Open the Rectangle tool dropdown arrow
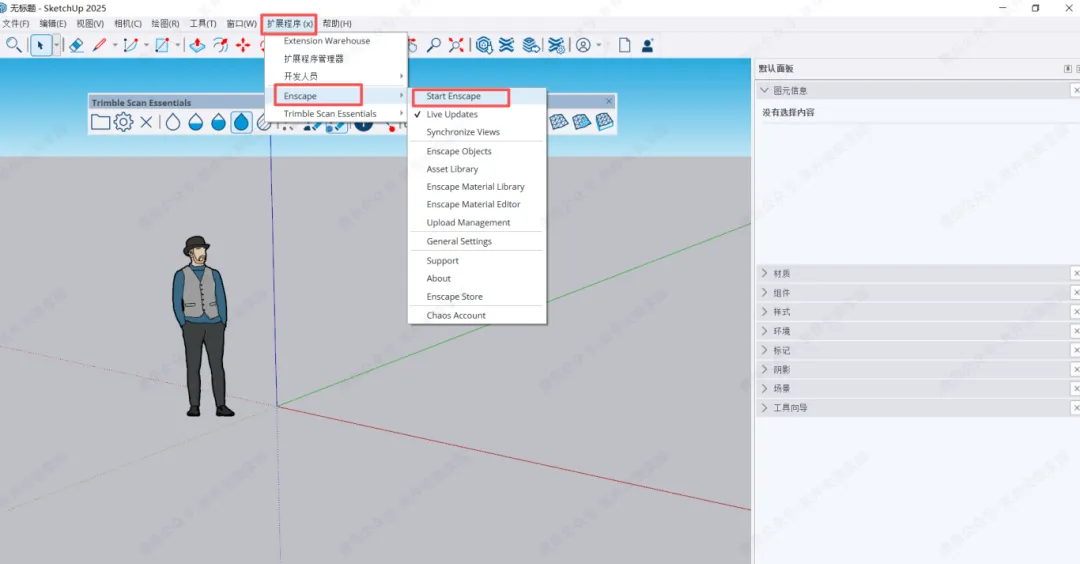The height and width of the screenshot is (564, 1080). 178,45
